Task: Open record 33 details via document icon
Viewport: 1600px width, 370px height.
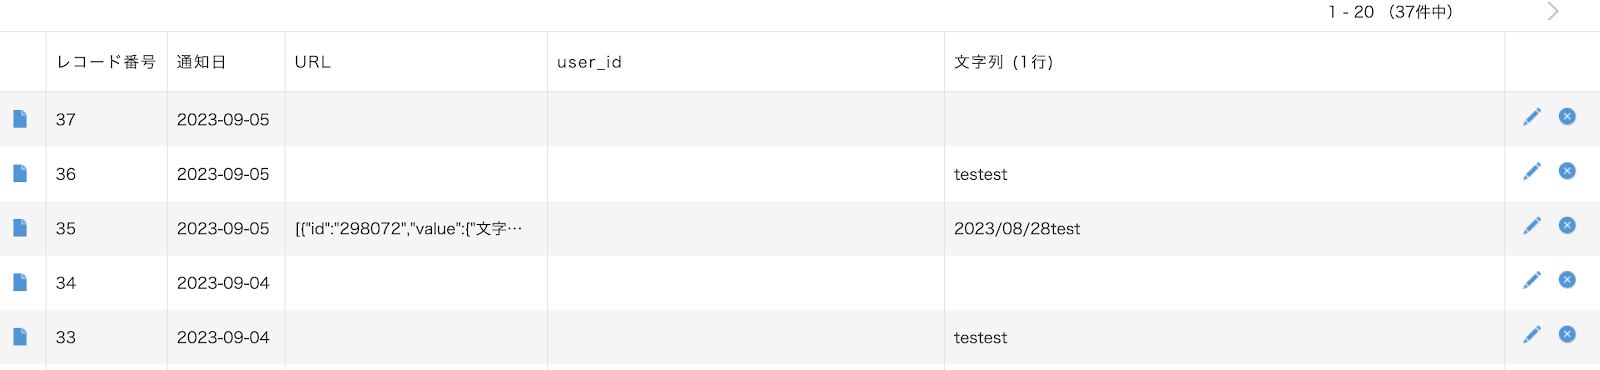Action: click(x=20, y=337)
